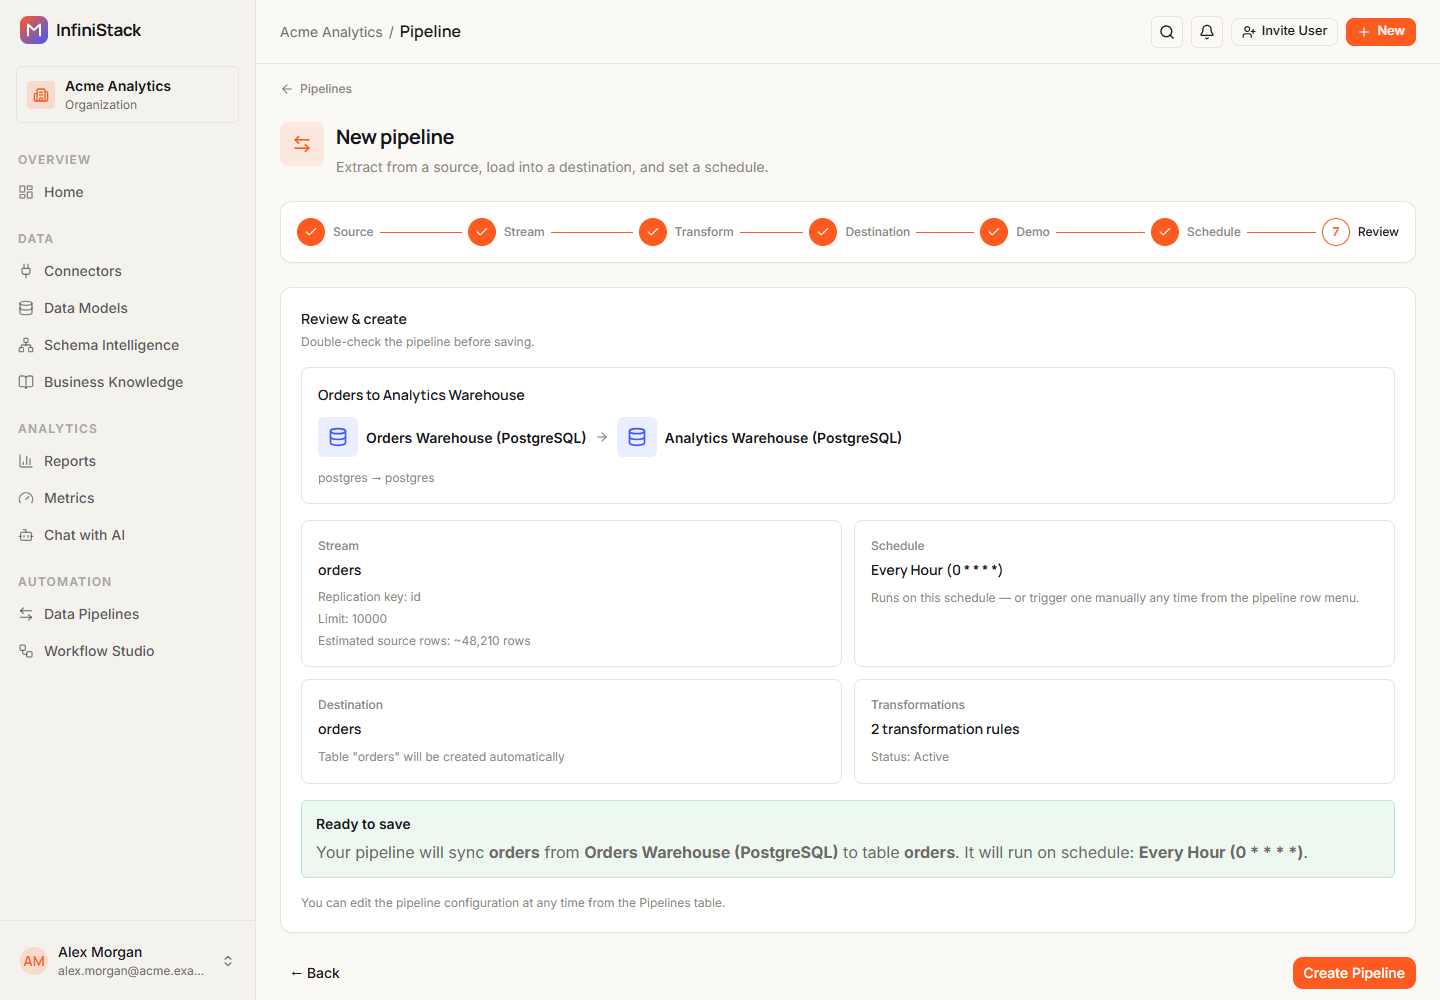Click the Orders Warehouse source database icon

pos(338,437)
